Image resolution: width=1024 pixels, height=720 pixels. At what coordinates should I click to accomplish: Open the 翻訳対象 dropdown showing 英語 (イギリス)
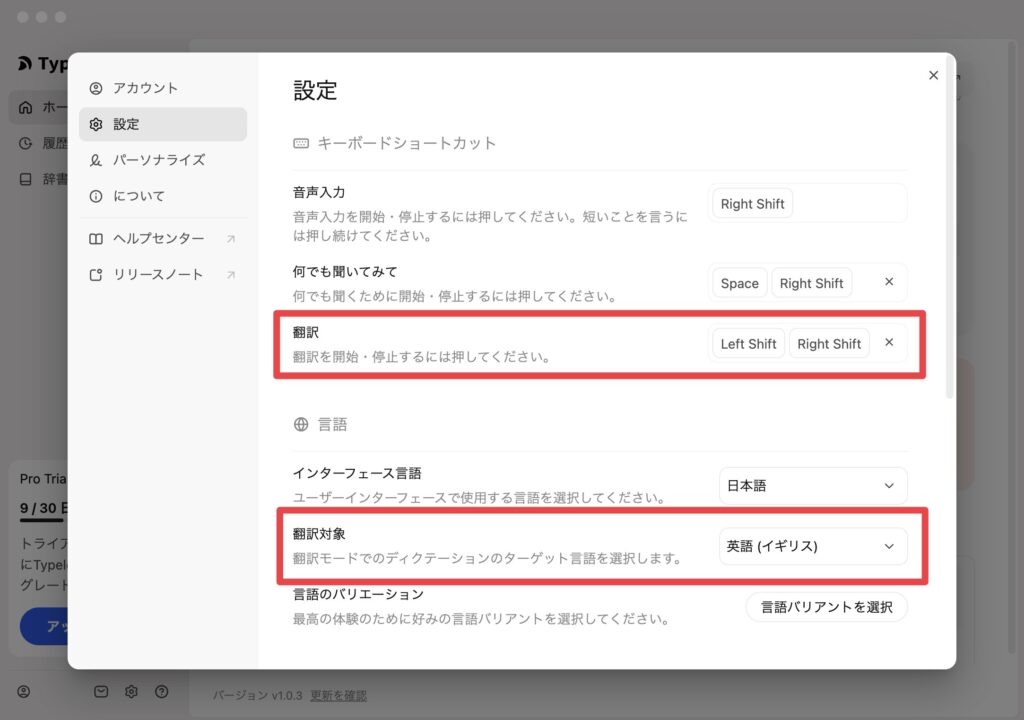pos(812,546)
